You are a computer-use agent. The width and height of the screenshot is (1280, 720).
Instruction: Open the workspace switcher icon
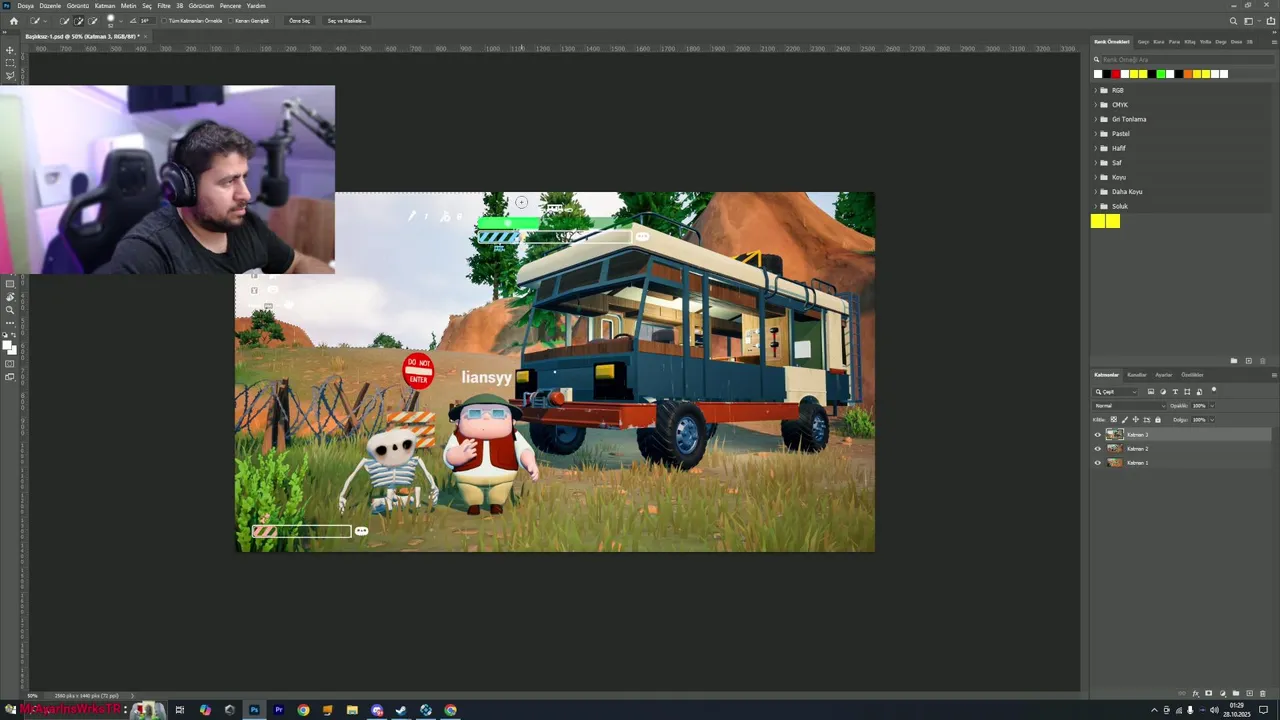coord(1248,20)
